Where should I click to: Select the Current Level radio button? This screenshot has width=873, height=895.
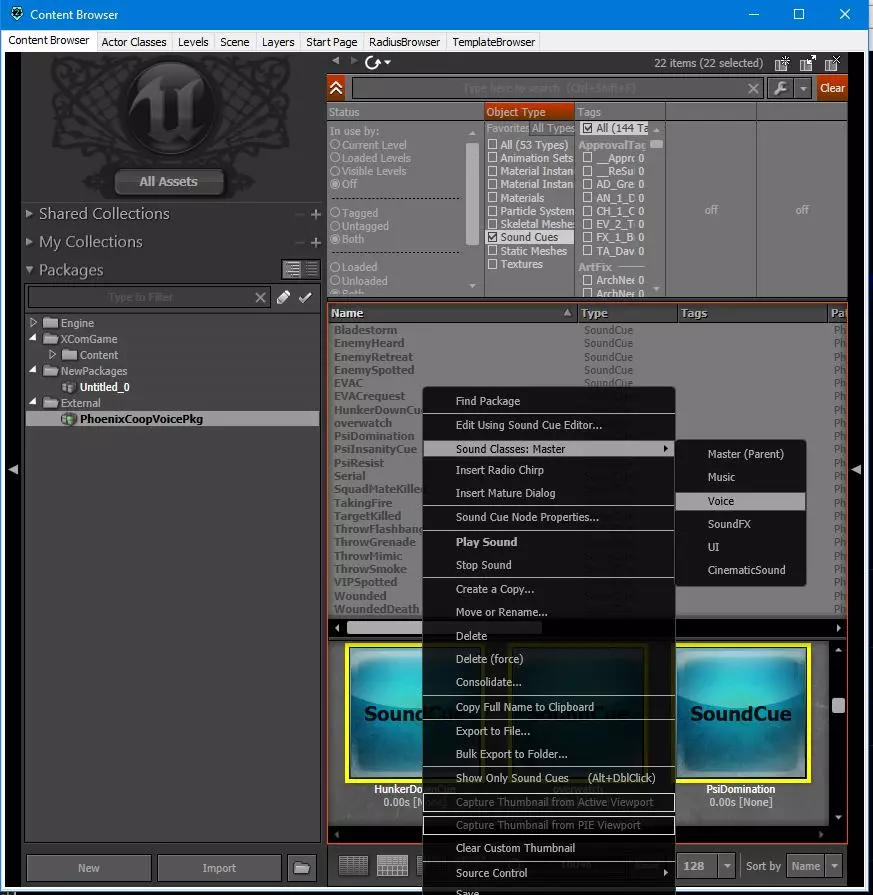[x=335, y=145]
